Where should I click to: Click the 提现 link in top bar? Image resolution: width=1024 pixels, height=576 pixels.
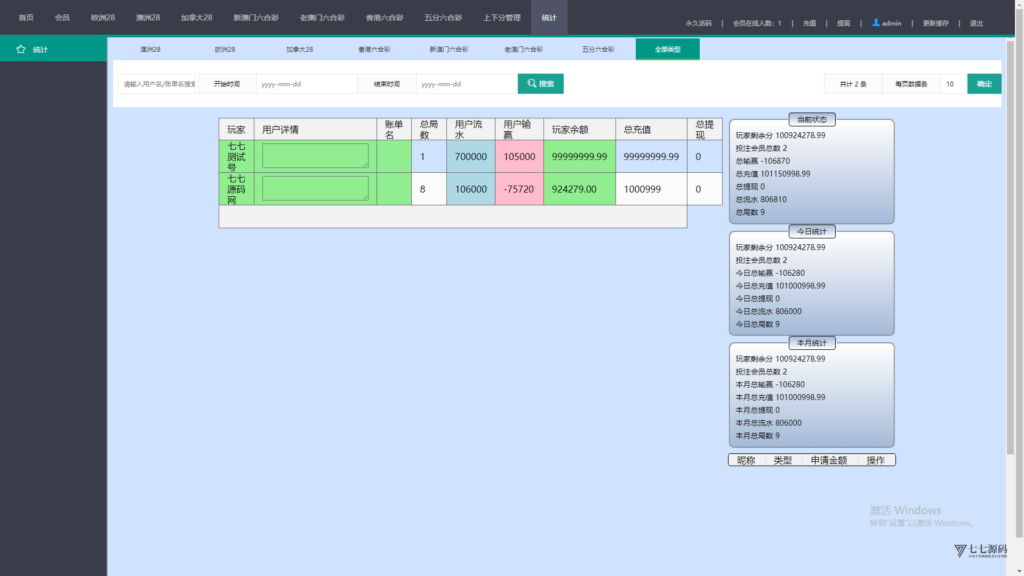tap(843, 23)
